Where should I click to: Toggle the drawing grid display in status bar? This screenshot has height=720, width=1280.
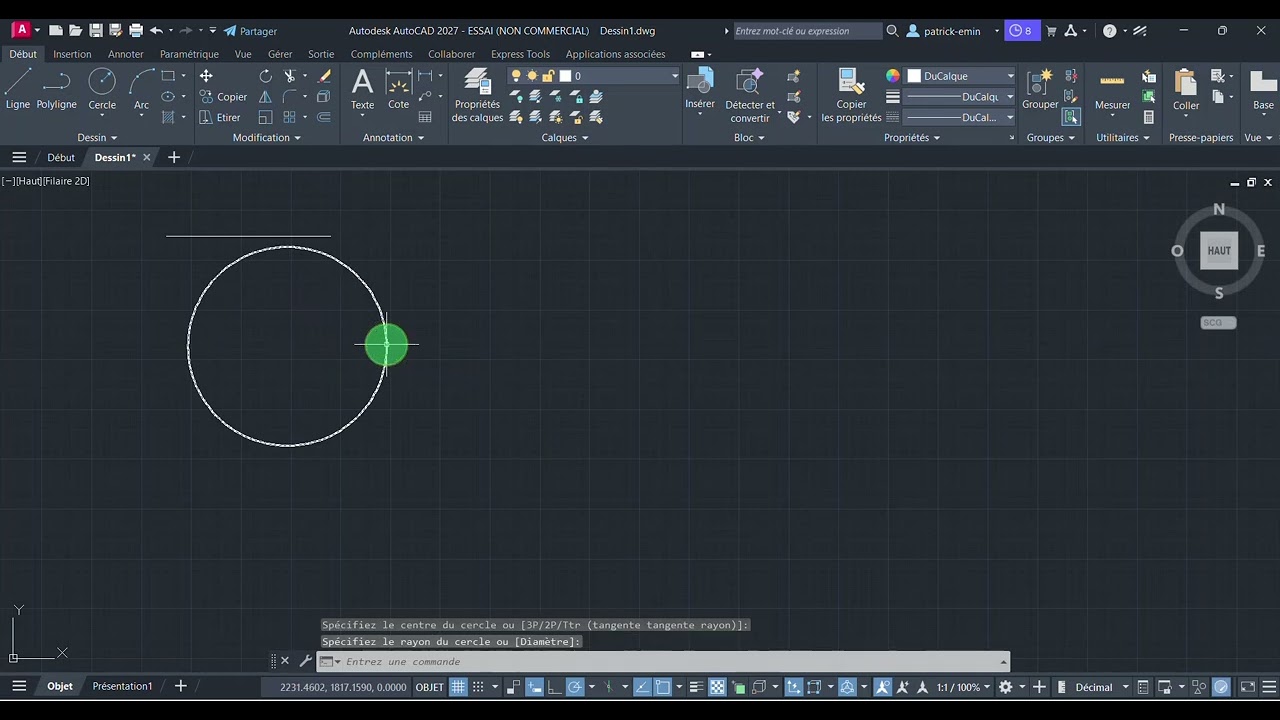pyautogui.click(x=458, y=687)
